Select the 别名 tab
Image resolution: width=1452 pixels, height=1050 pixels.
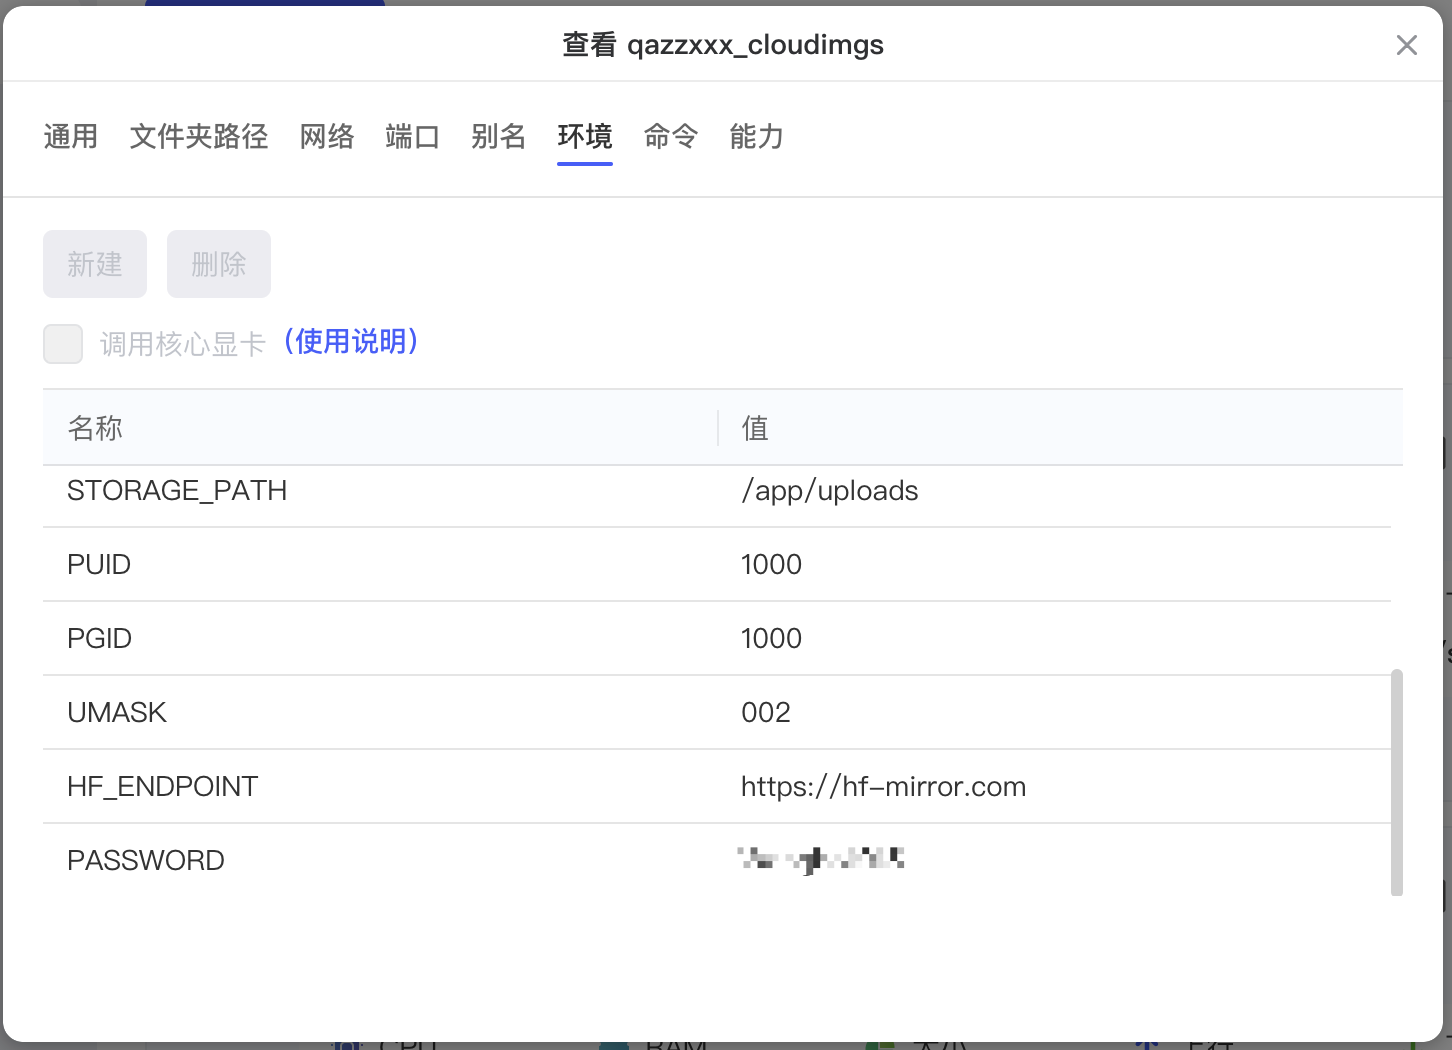click(499, 136)
